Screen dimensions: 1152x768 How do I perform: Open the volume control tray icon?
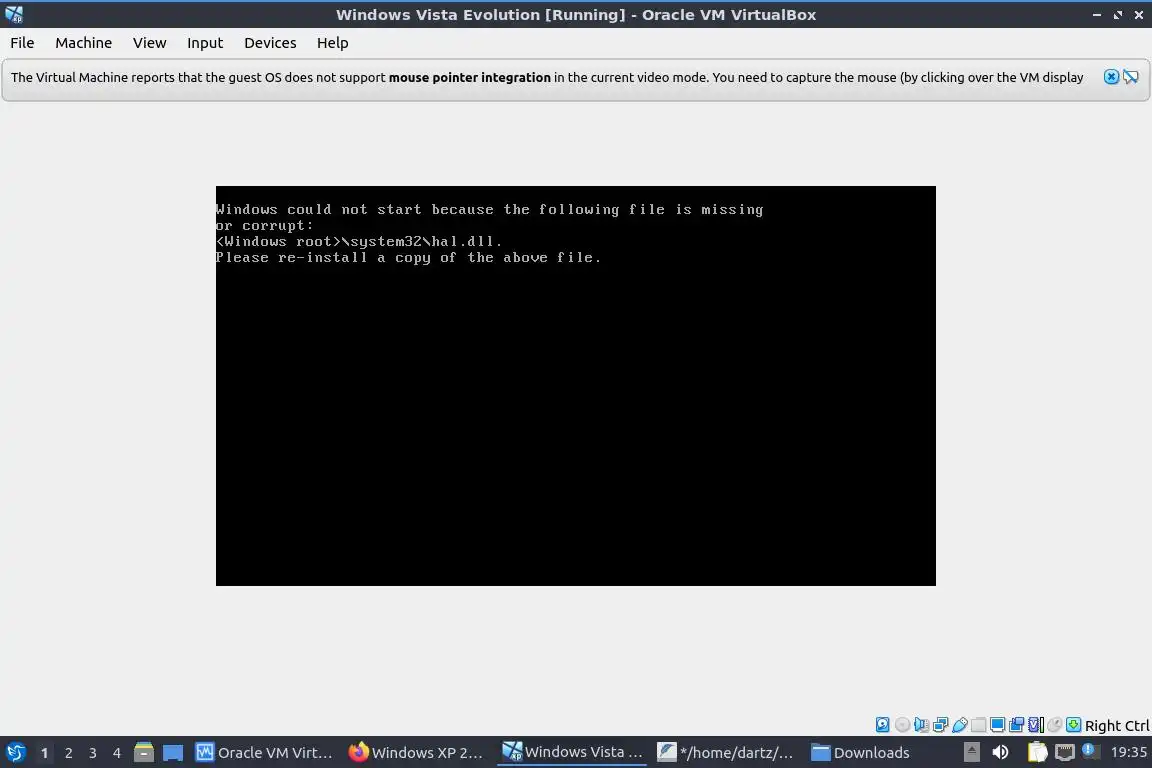1000,752
